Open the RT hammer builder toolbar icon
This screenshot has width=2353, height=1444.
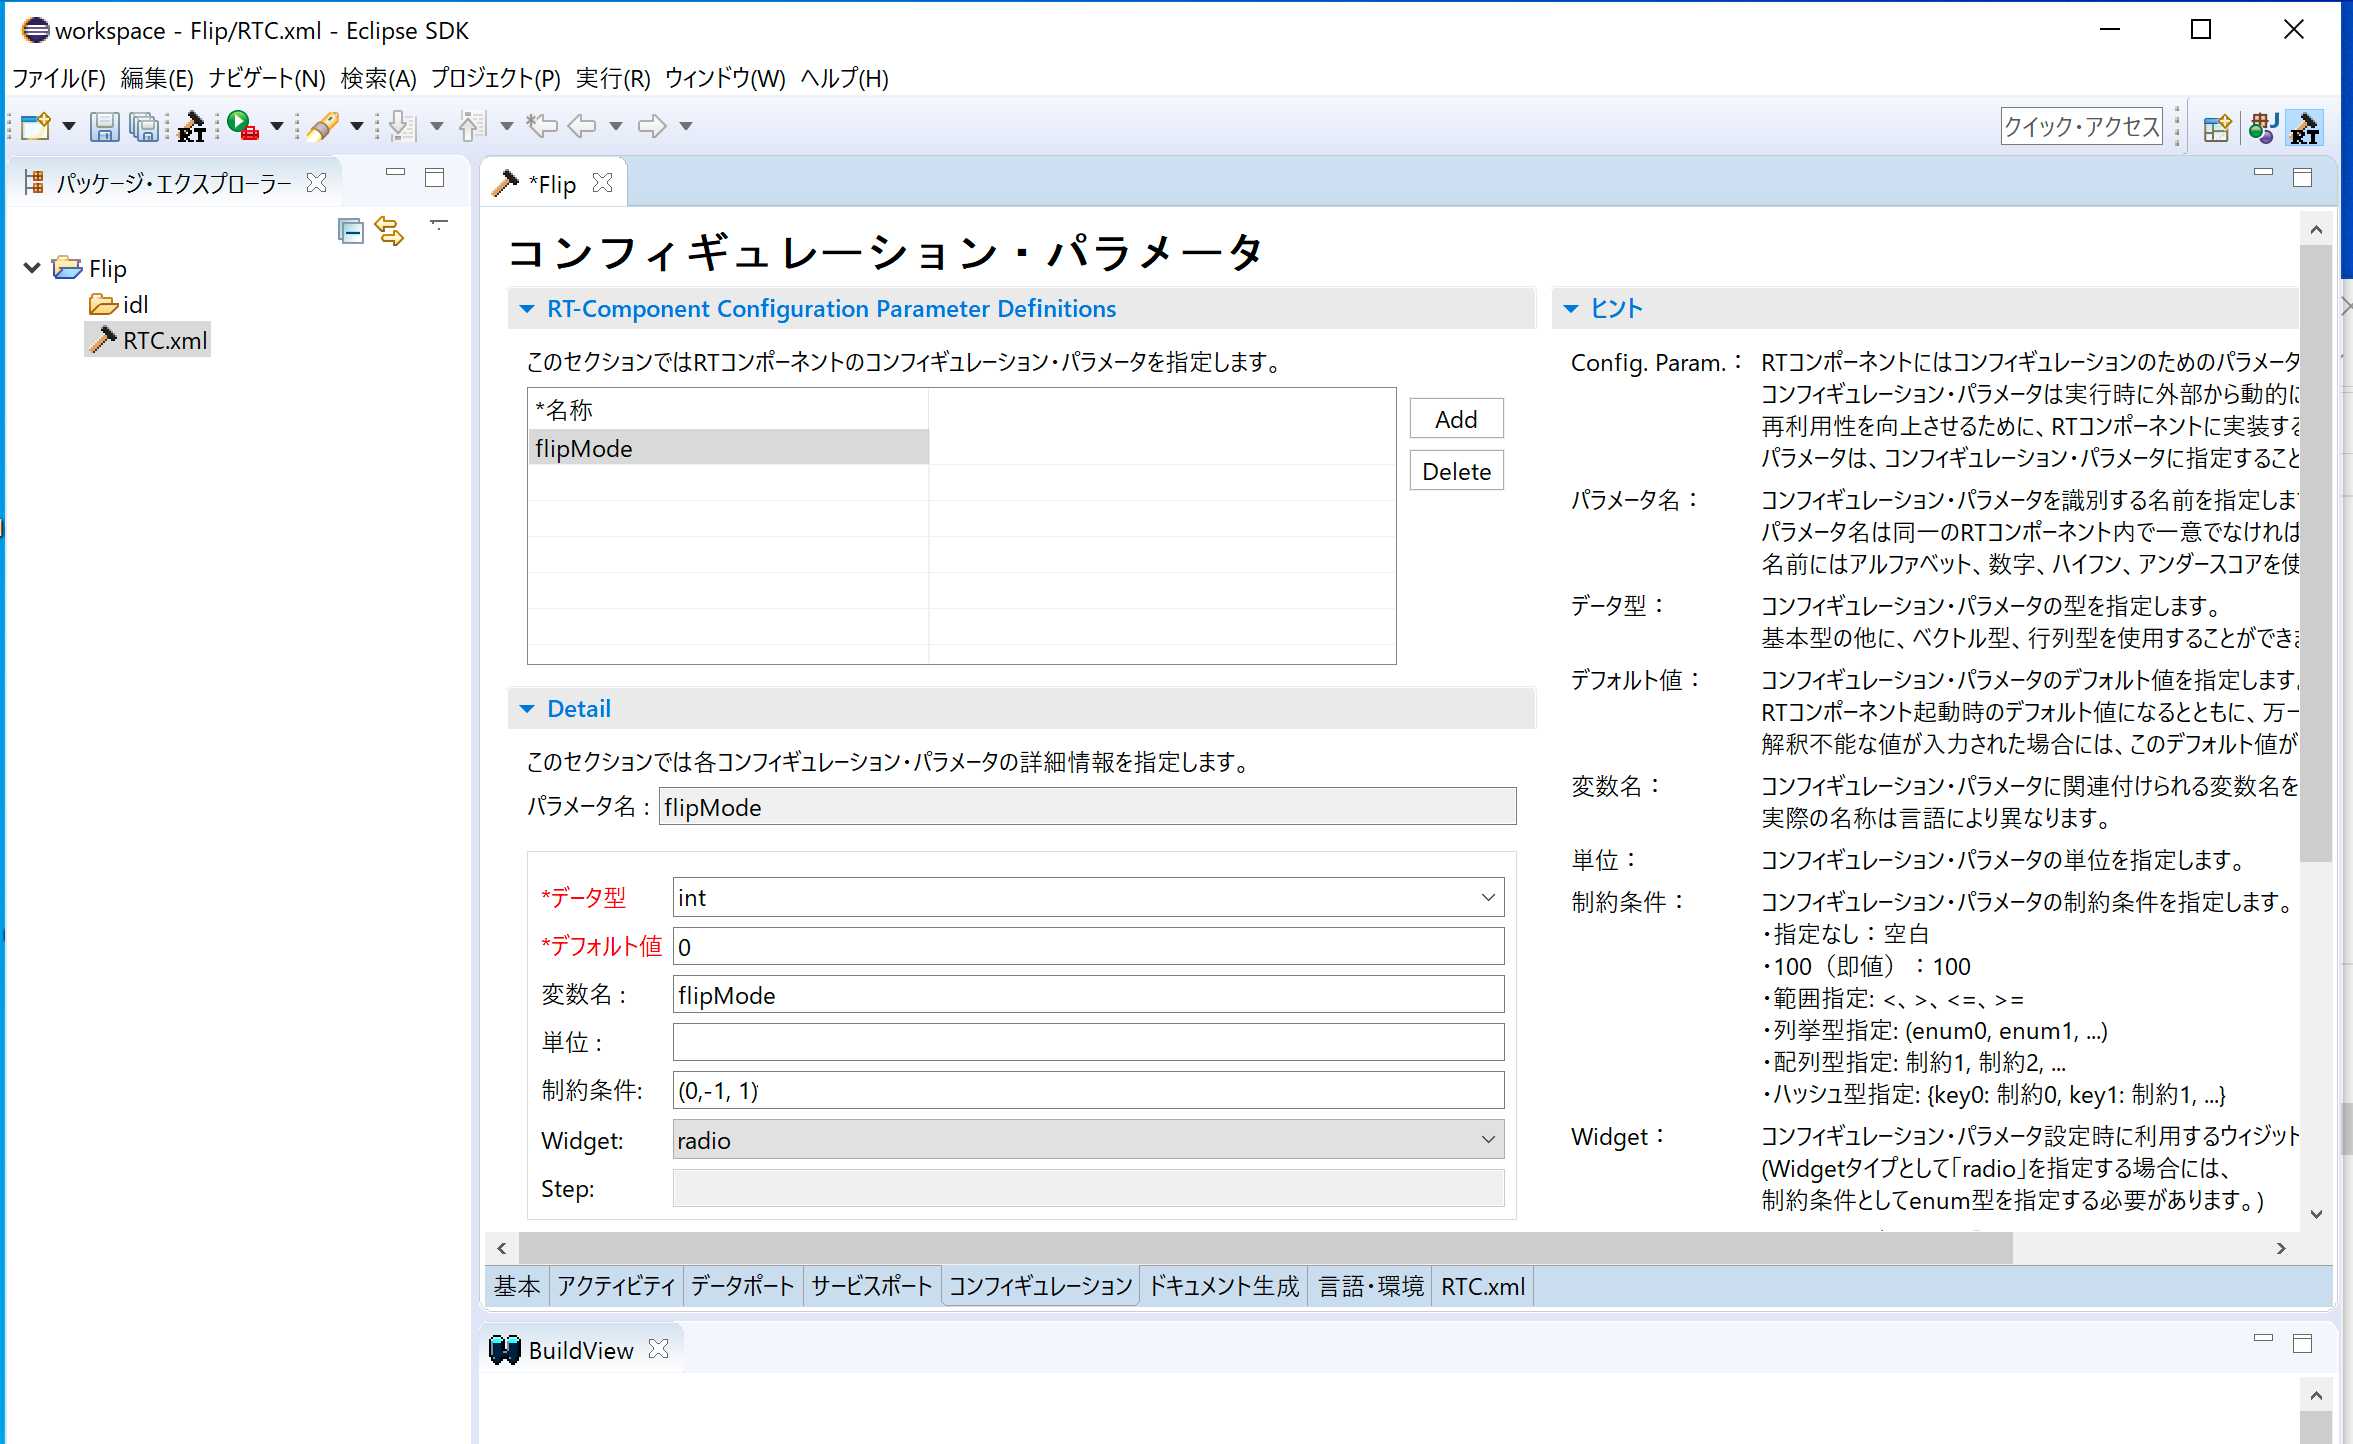pyautogui.click(x=191, y=126)
